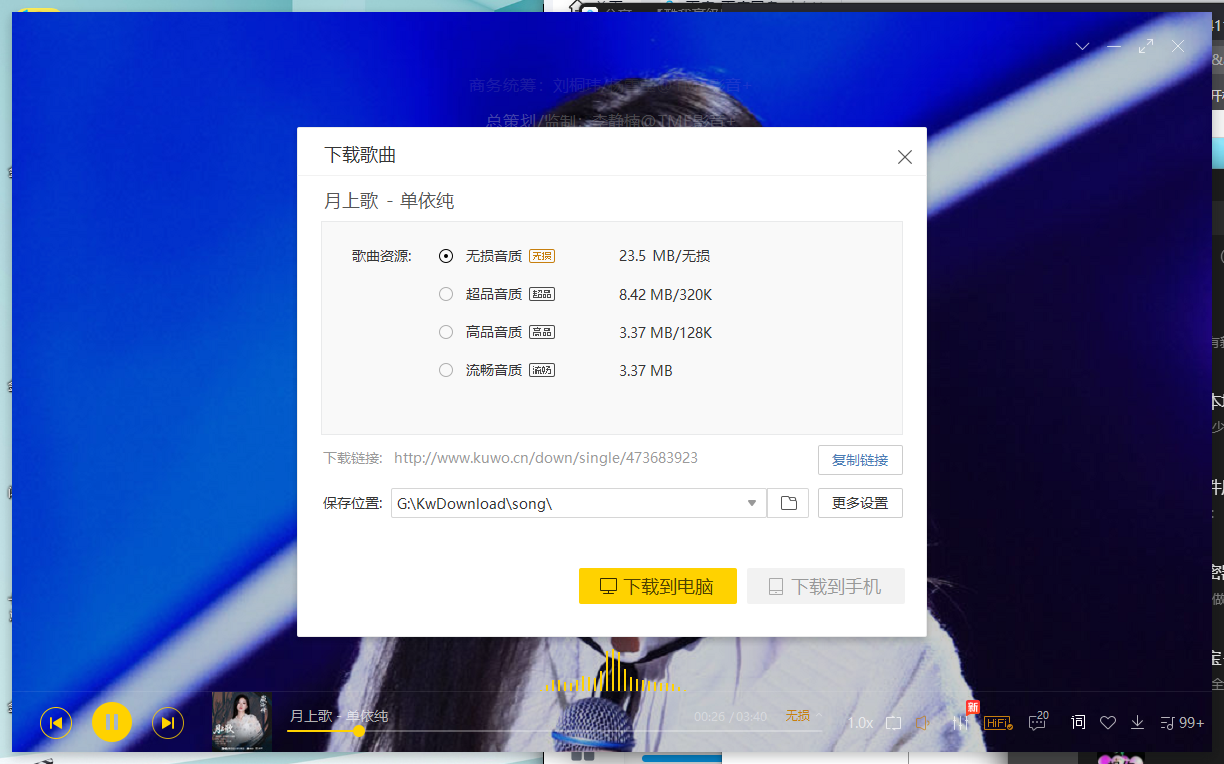This screenshot has width=1224, height=764.
Task: Select 无损音质 lossless quality option
Action: pos(446,256)
